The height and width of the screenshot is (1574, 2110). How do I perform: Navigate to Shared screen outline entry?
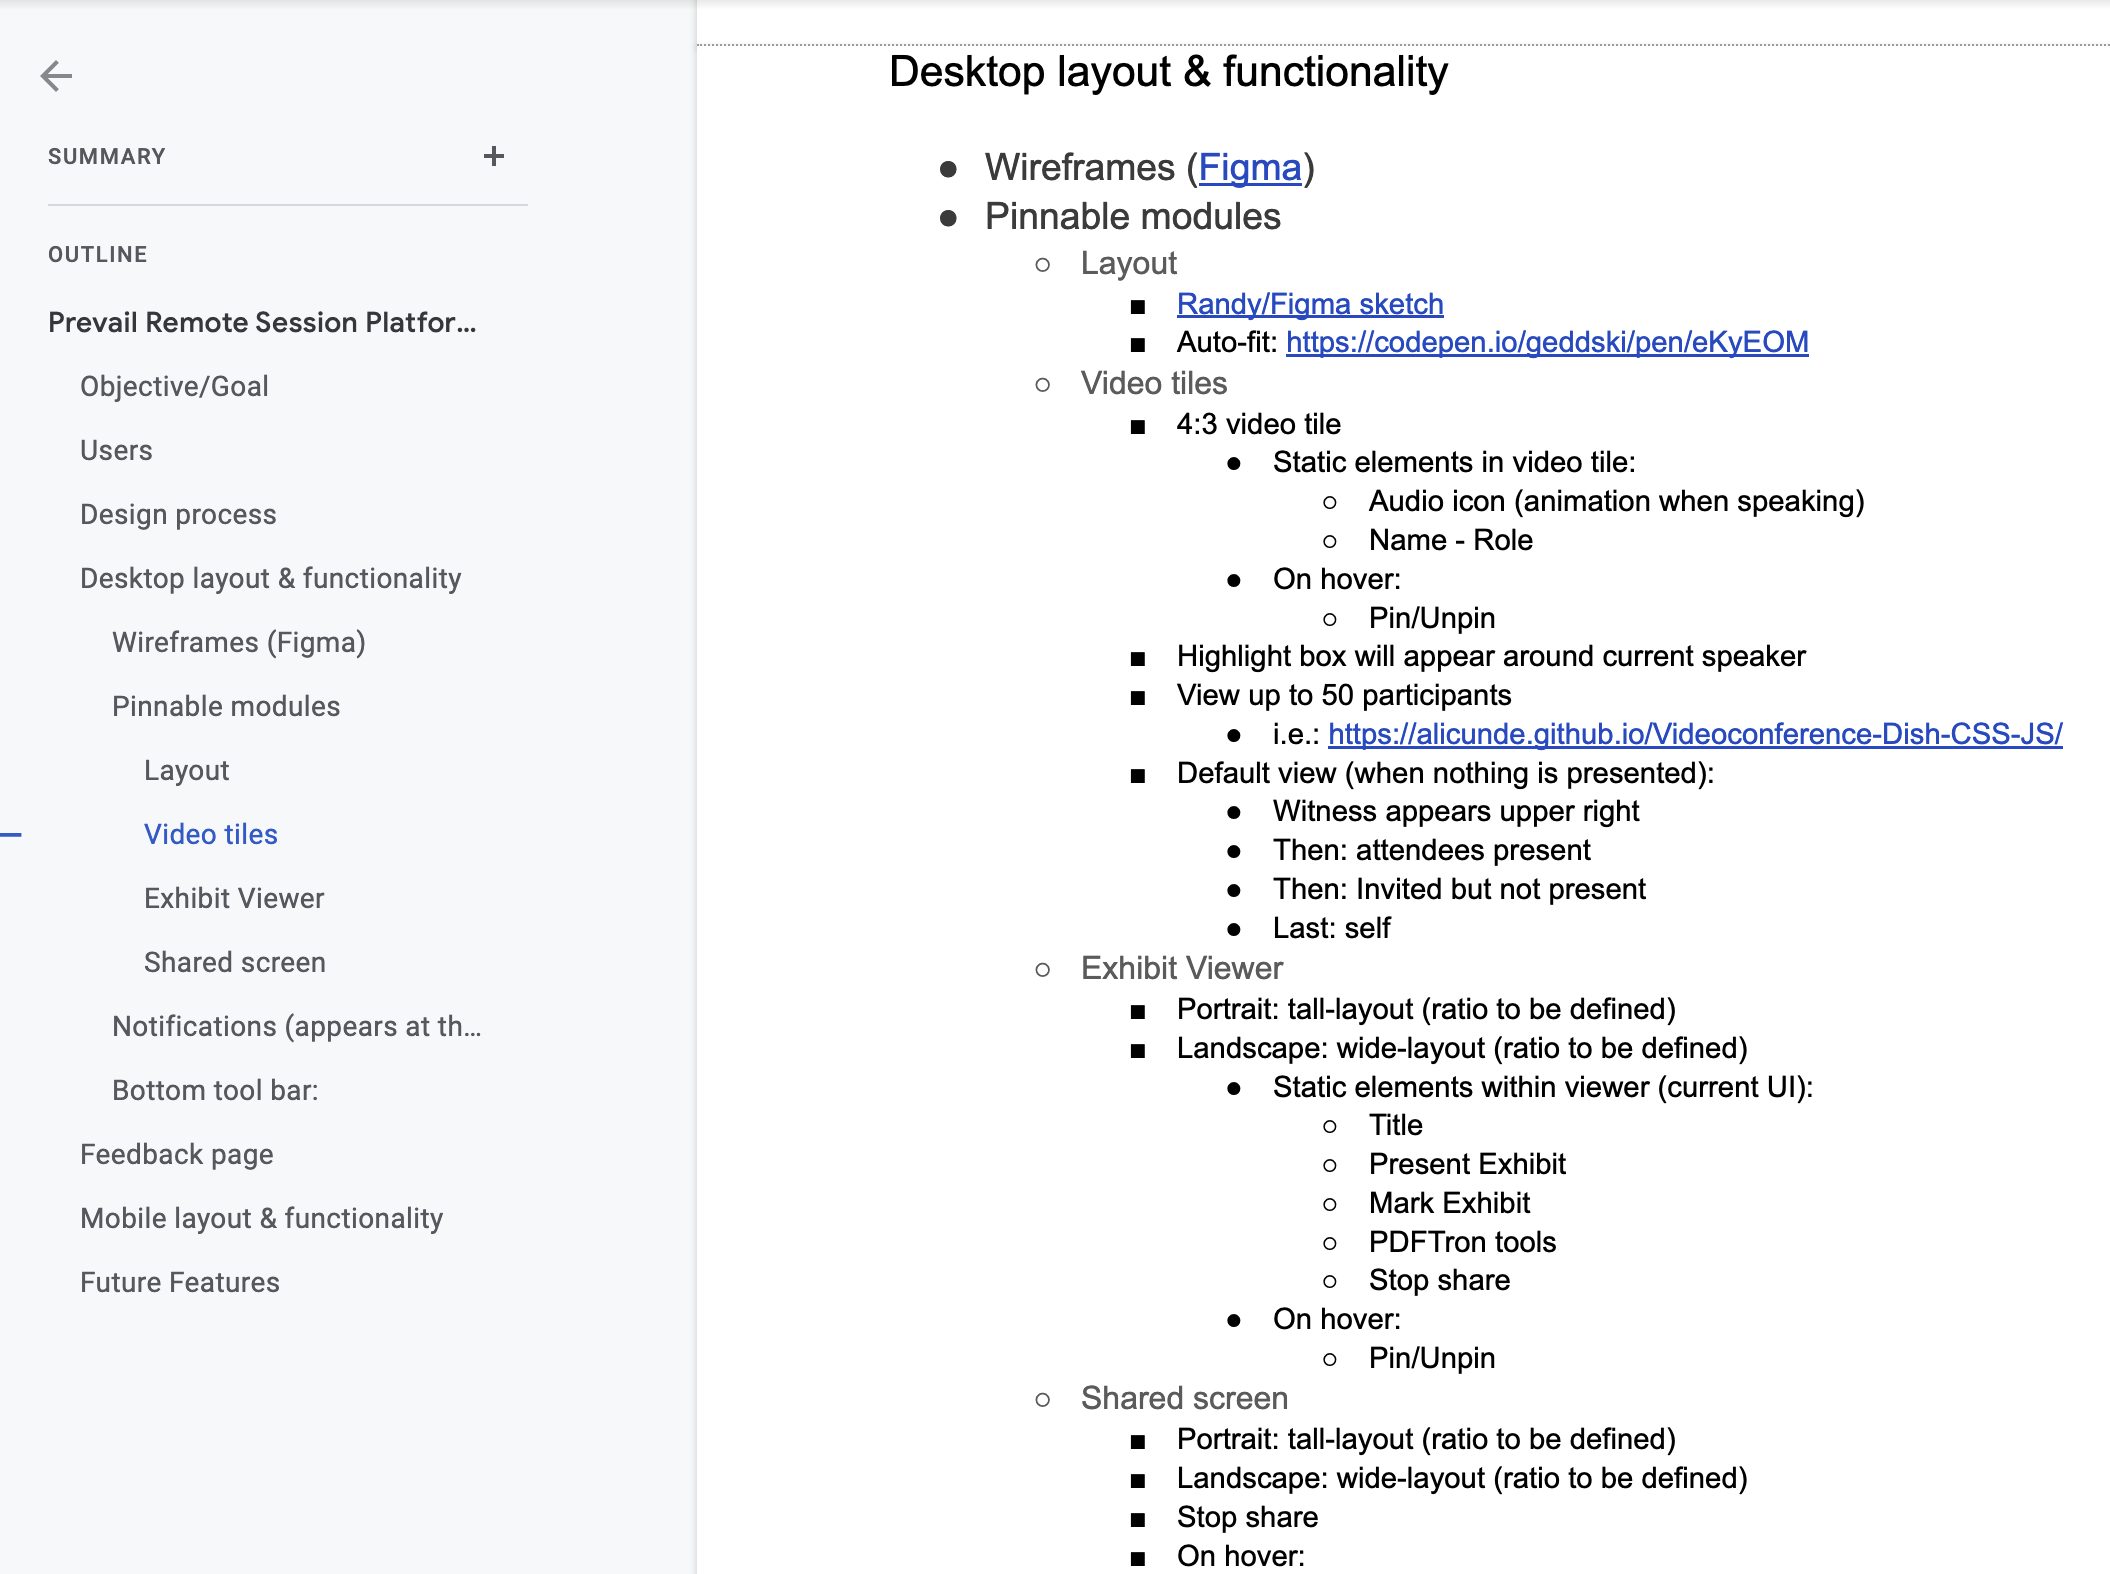(x=234, y=962)
